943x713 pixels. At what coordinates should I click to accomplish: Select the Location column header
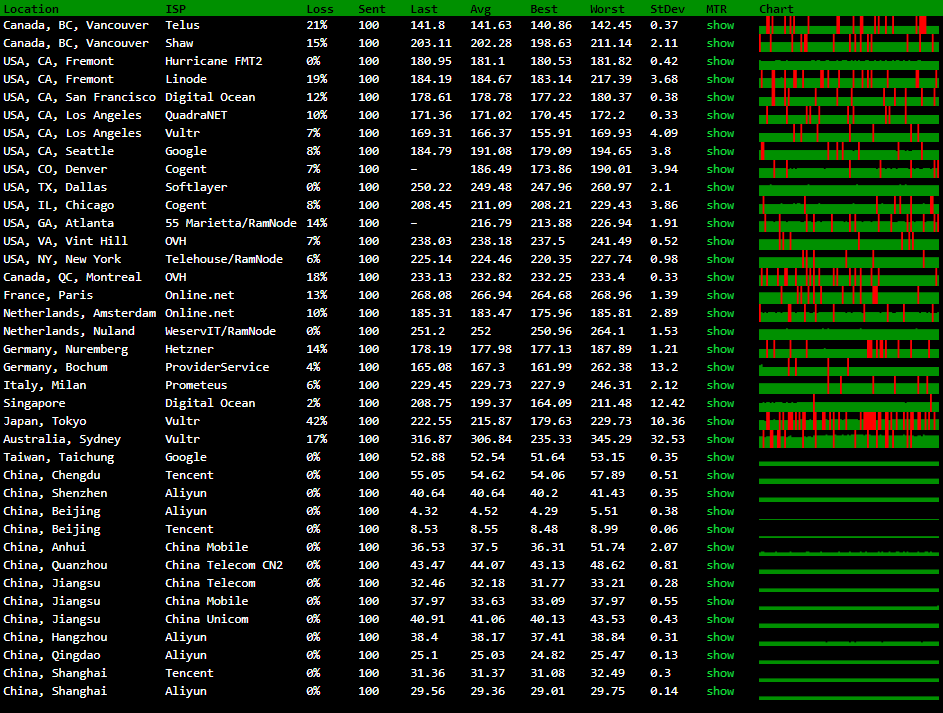[x=31, y=9]
